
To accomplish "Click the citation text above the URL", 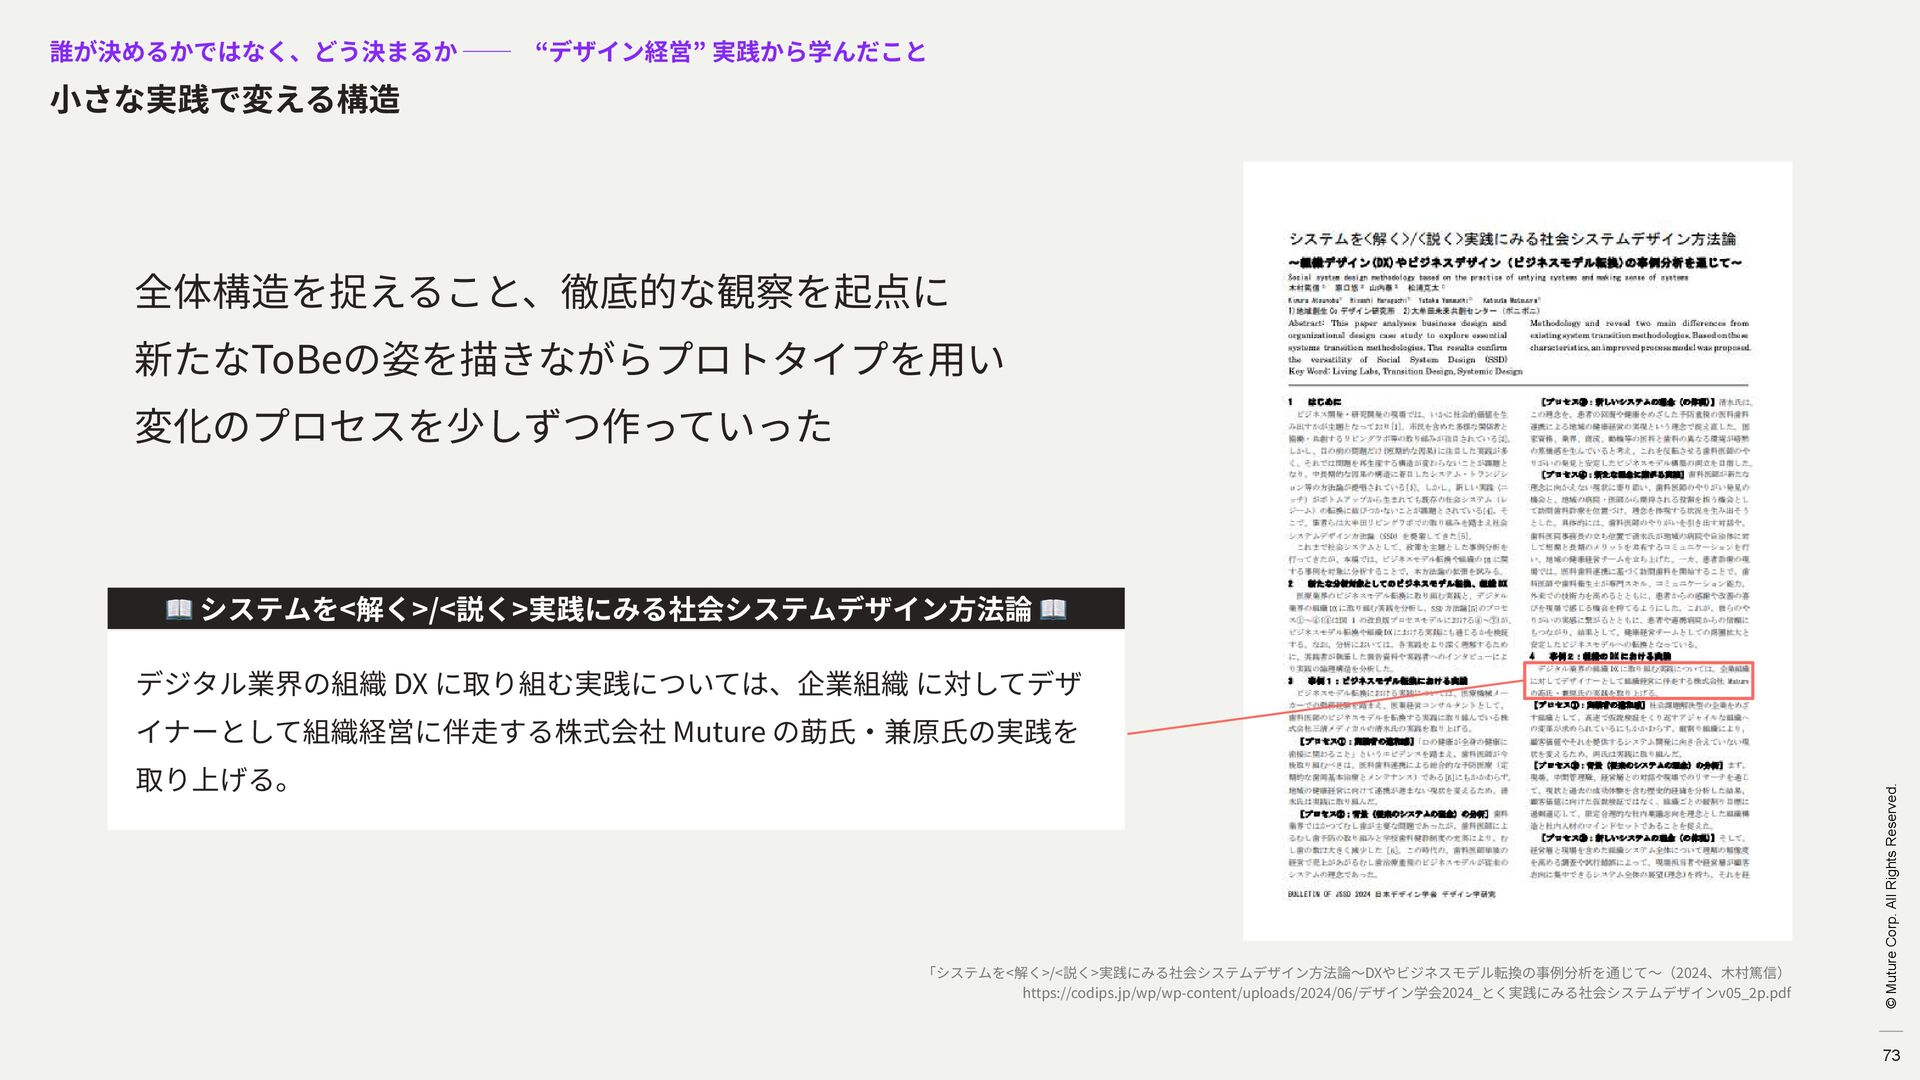I will [x=1357, y=972].
